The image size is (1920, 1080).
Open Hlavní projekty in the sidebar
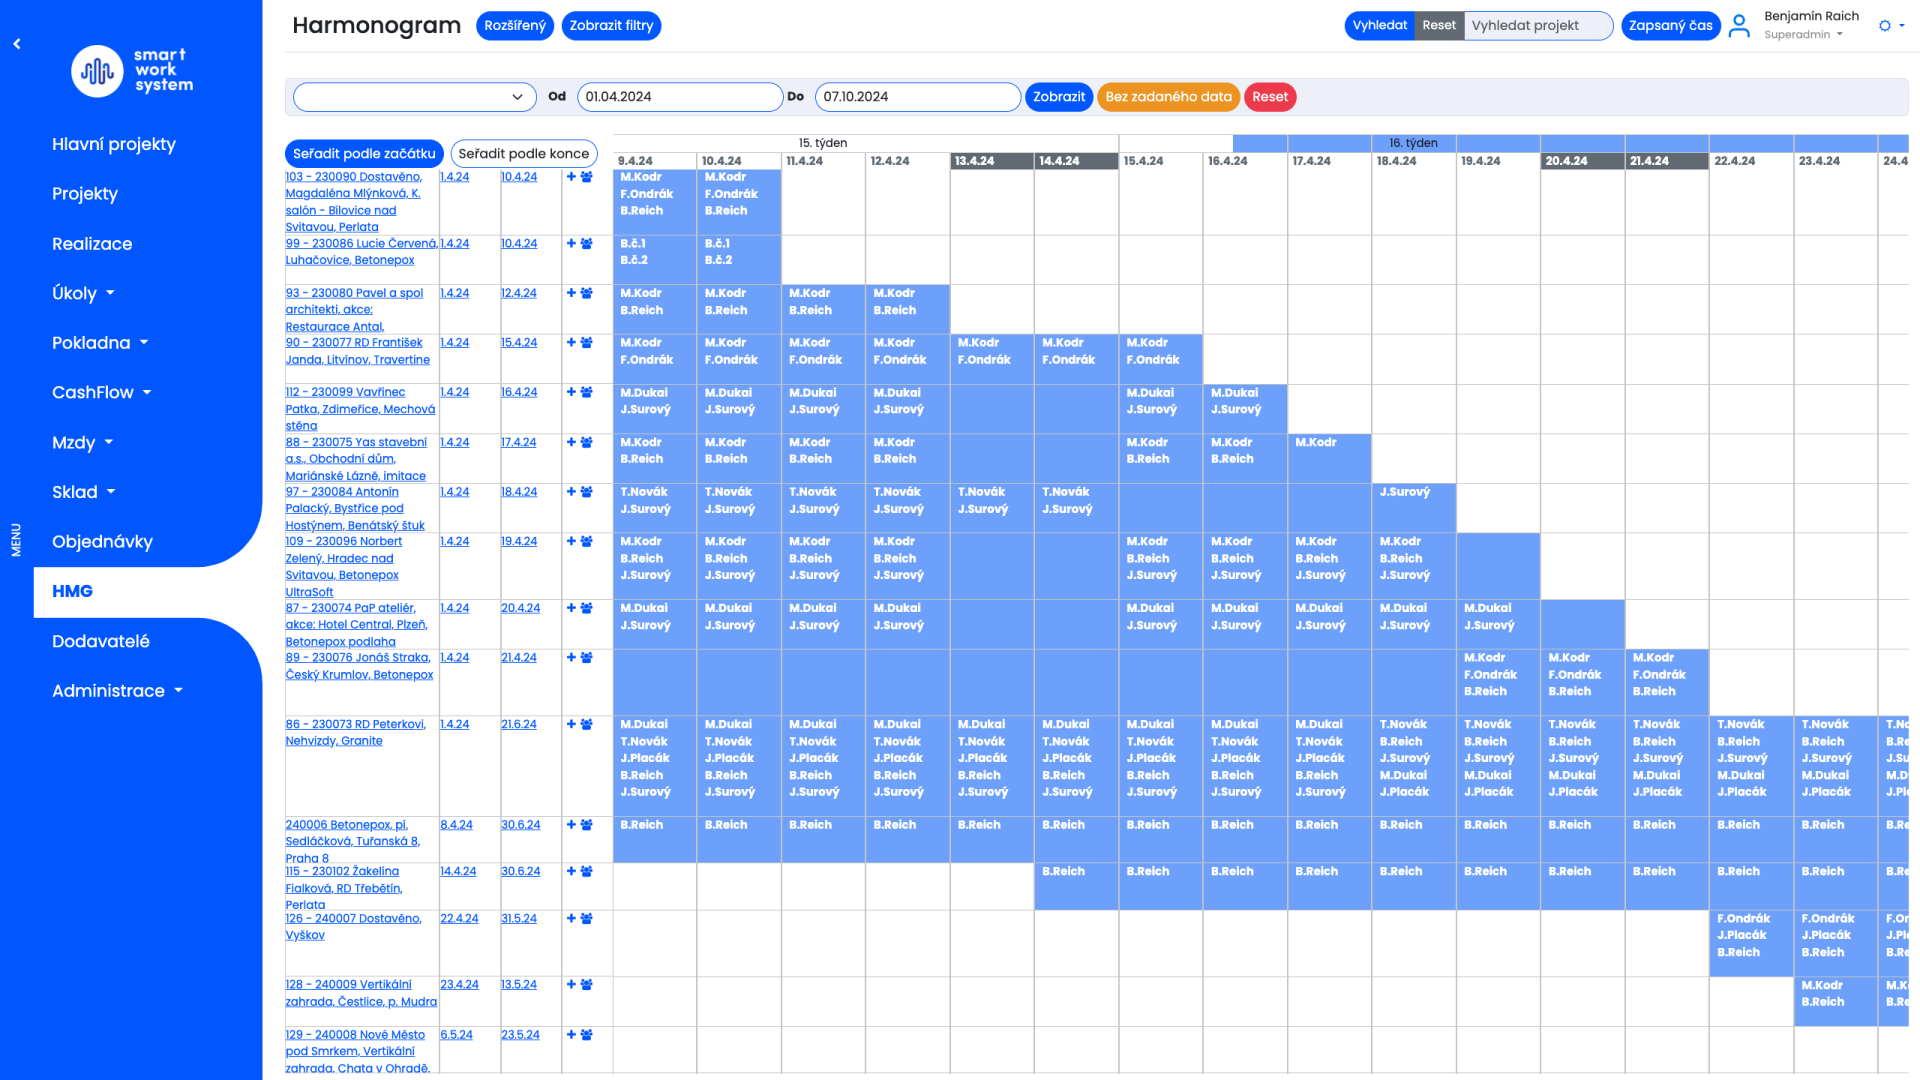tap(114, 144)
